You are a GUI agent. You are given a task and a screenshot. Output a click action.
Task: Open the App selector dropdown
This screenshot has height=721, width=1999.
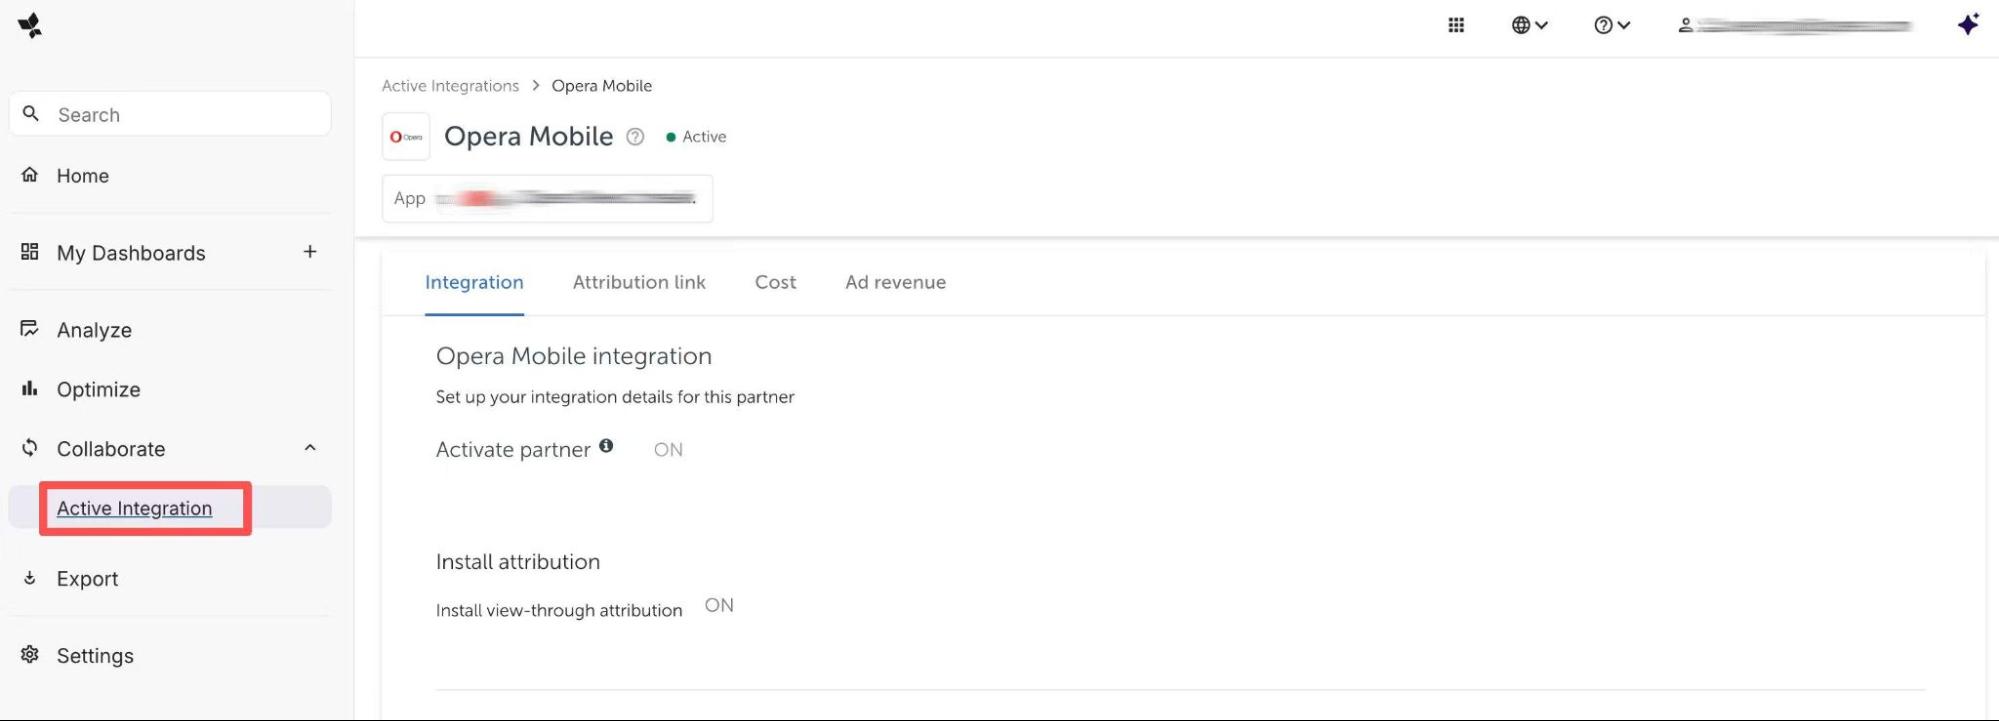pos(547,198)
